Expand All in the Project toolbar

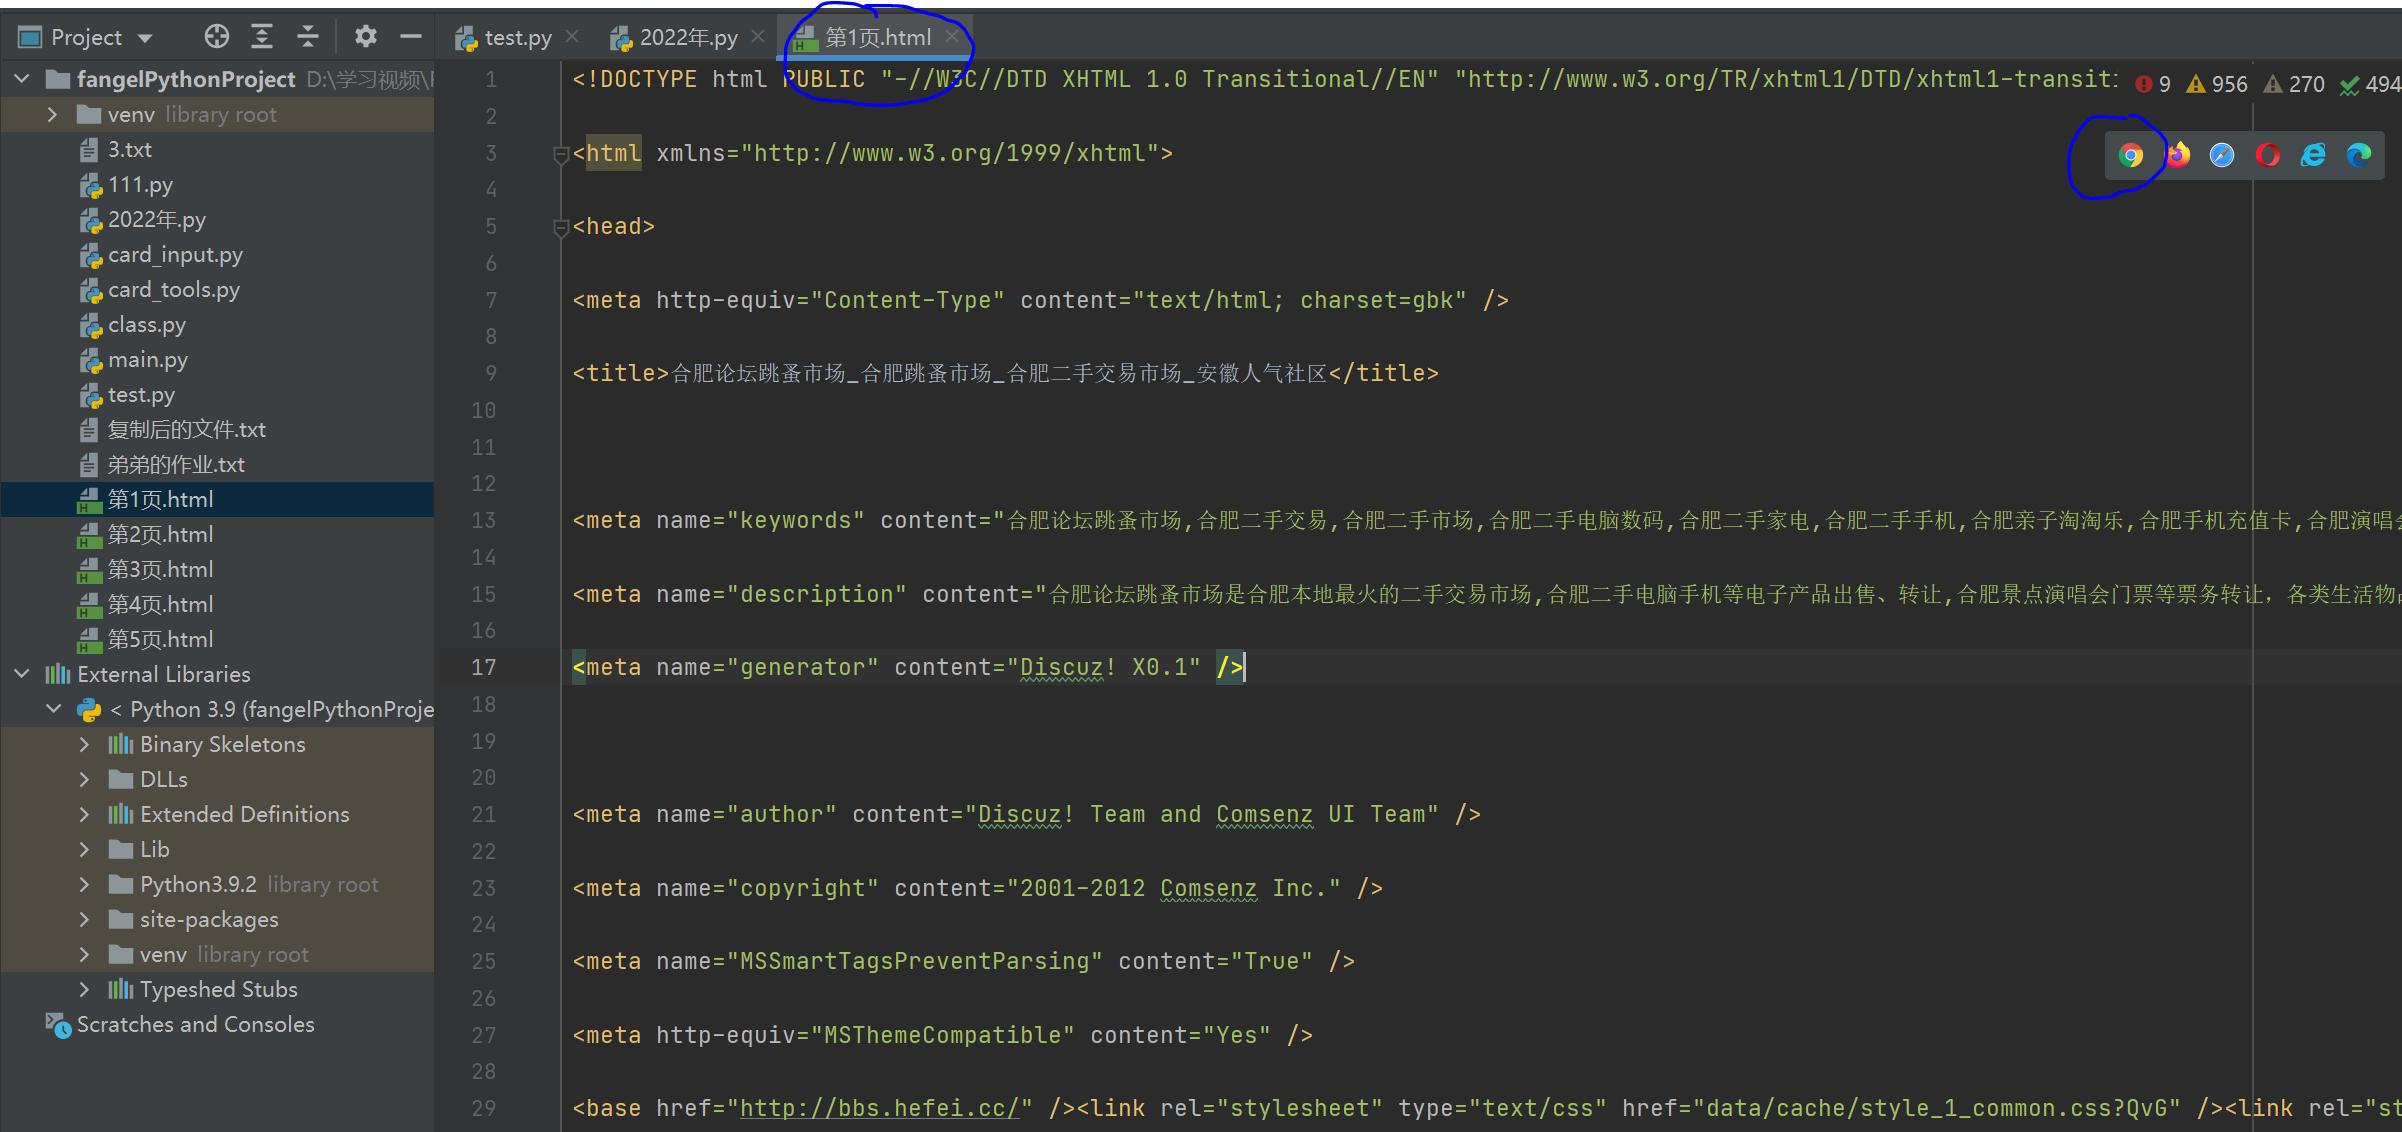click(261, 36)
